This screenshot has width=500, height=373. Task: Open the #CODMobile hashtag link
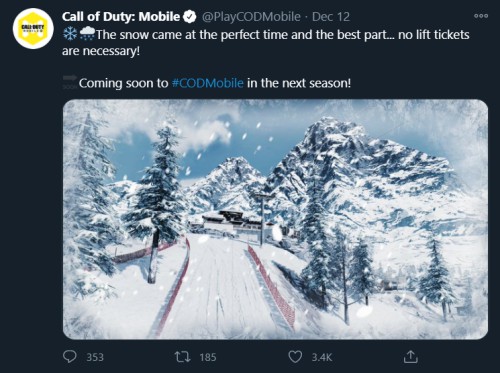[x=208, y=83]
